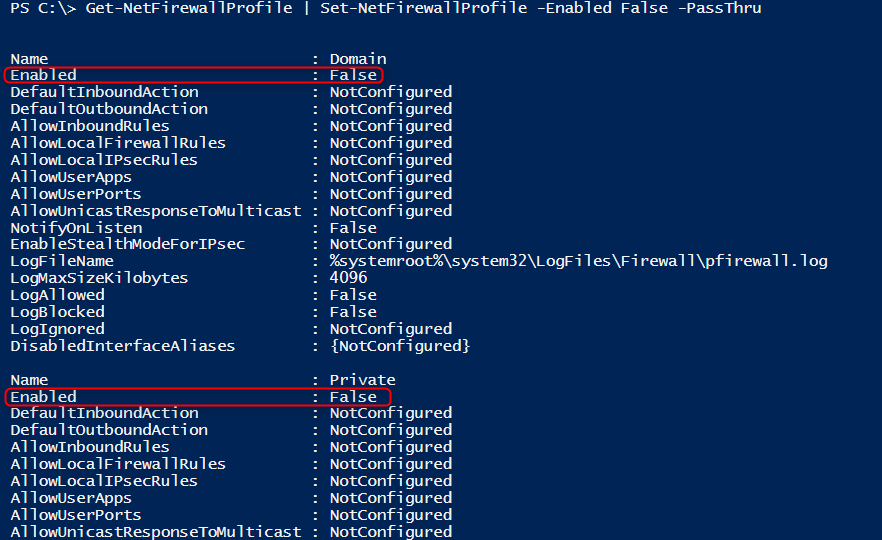The image size is (882, 540).
Task: Click the Private profile name value
Action: 362,380
